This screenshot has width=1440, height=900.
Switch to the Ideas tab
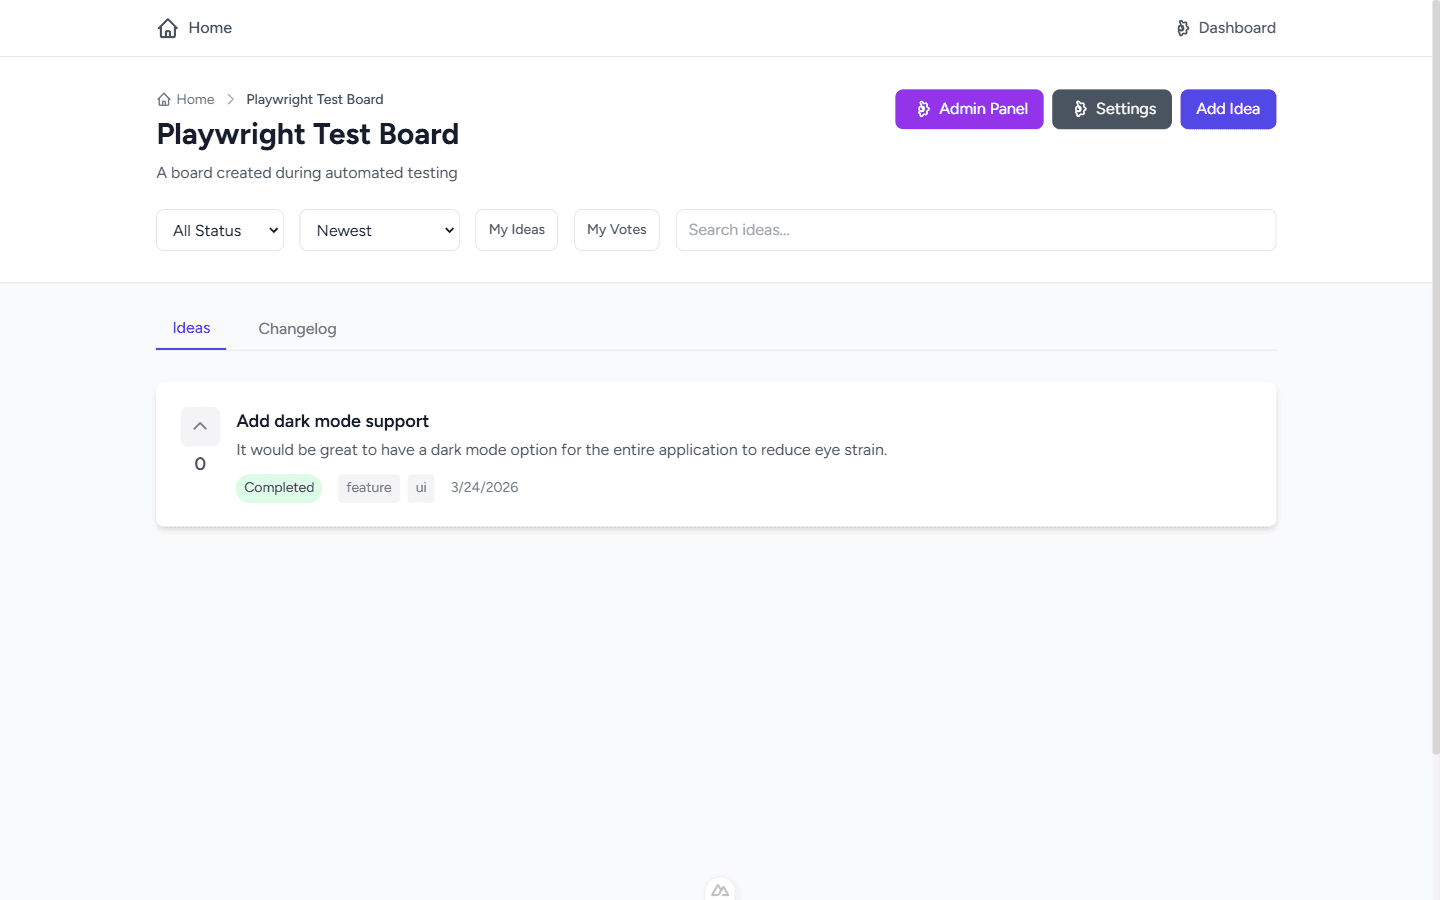(191, 328)
